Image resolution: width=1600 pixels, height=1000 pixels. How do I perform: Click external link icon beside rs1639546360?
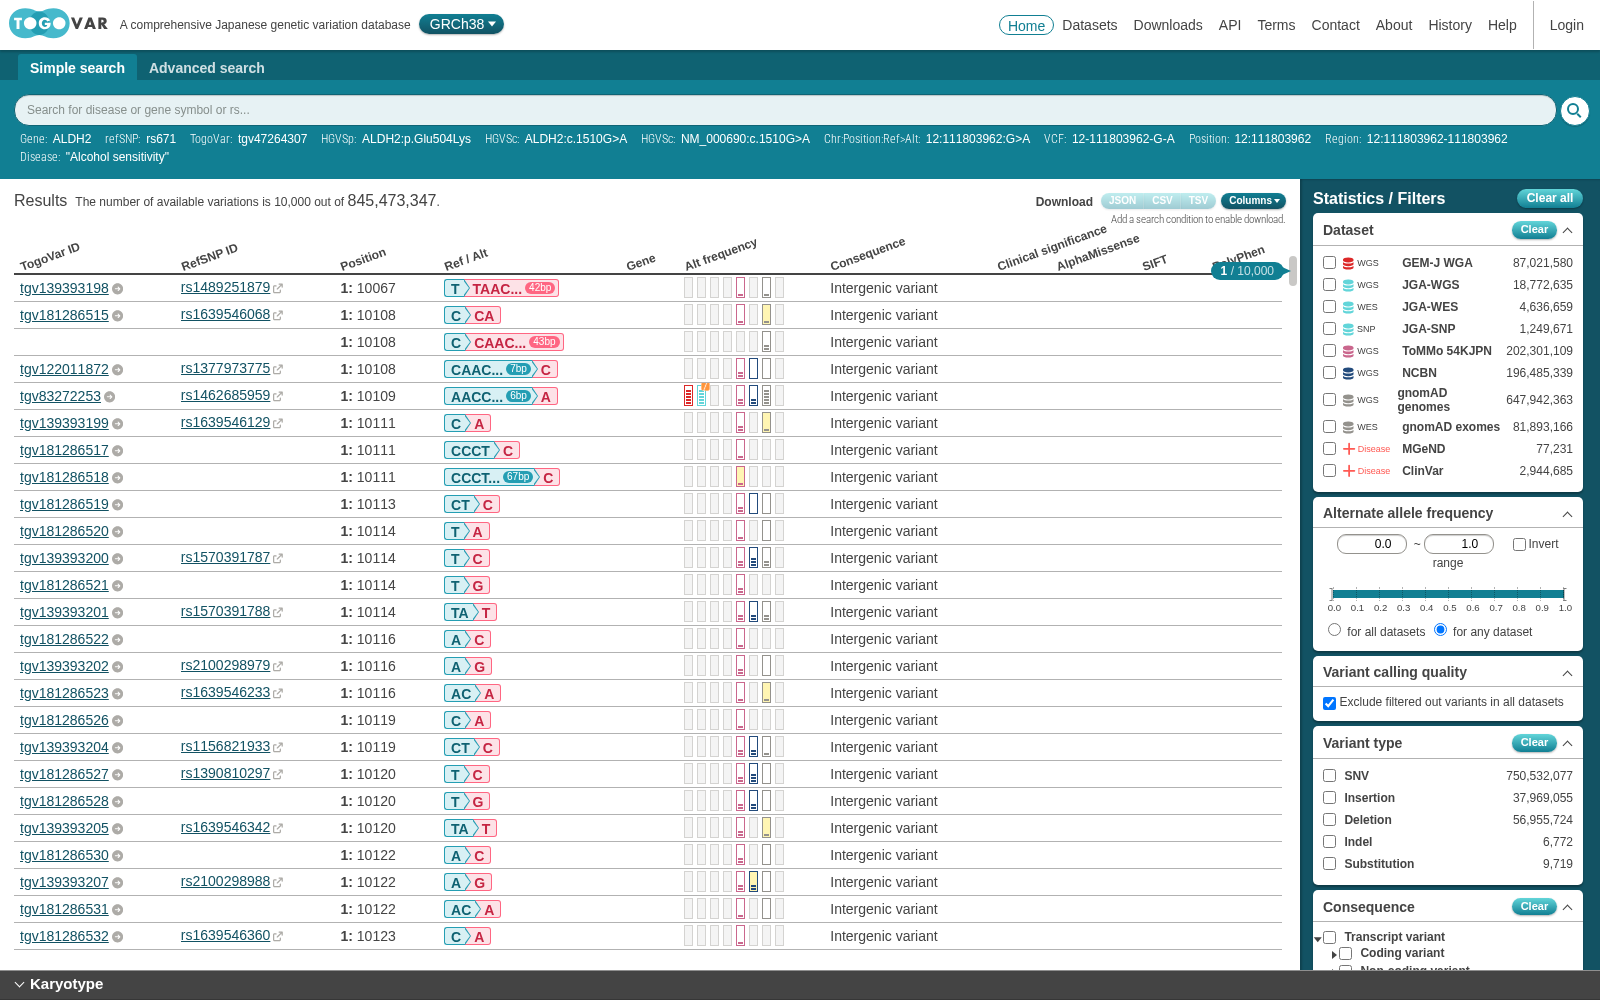point(278,936)
